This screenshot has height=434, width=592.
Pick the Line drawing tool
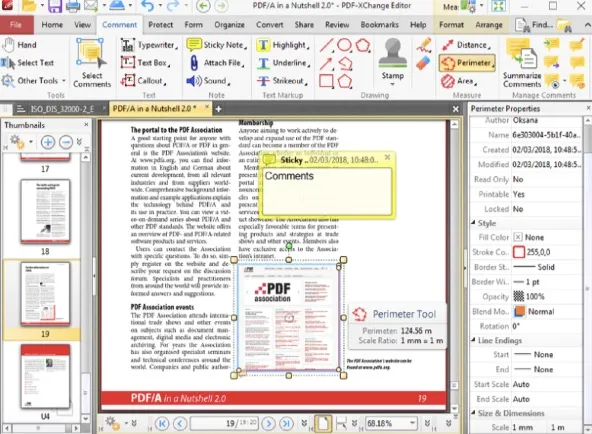[x=327, y=45]
